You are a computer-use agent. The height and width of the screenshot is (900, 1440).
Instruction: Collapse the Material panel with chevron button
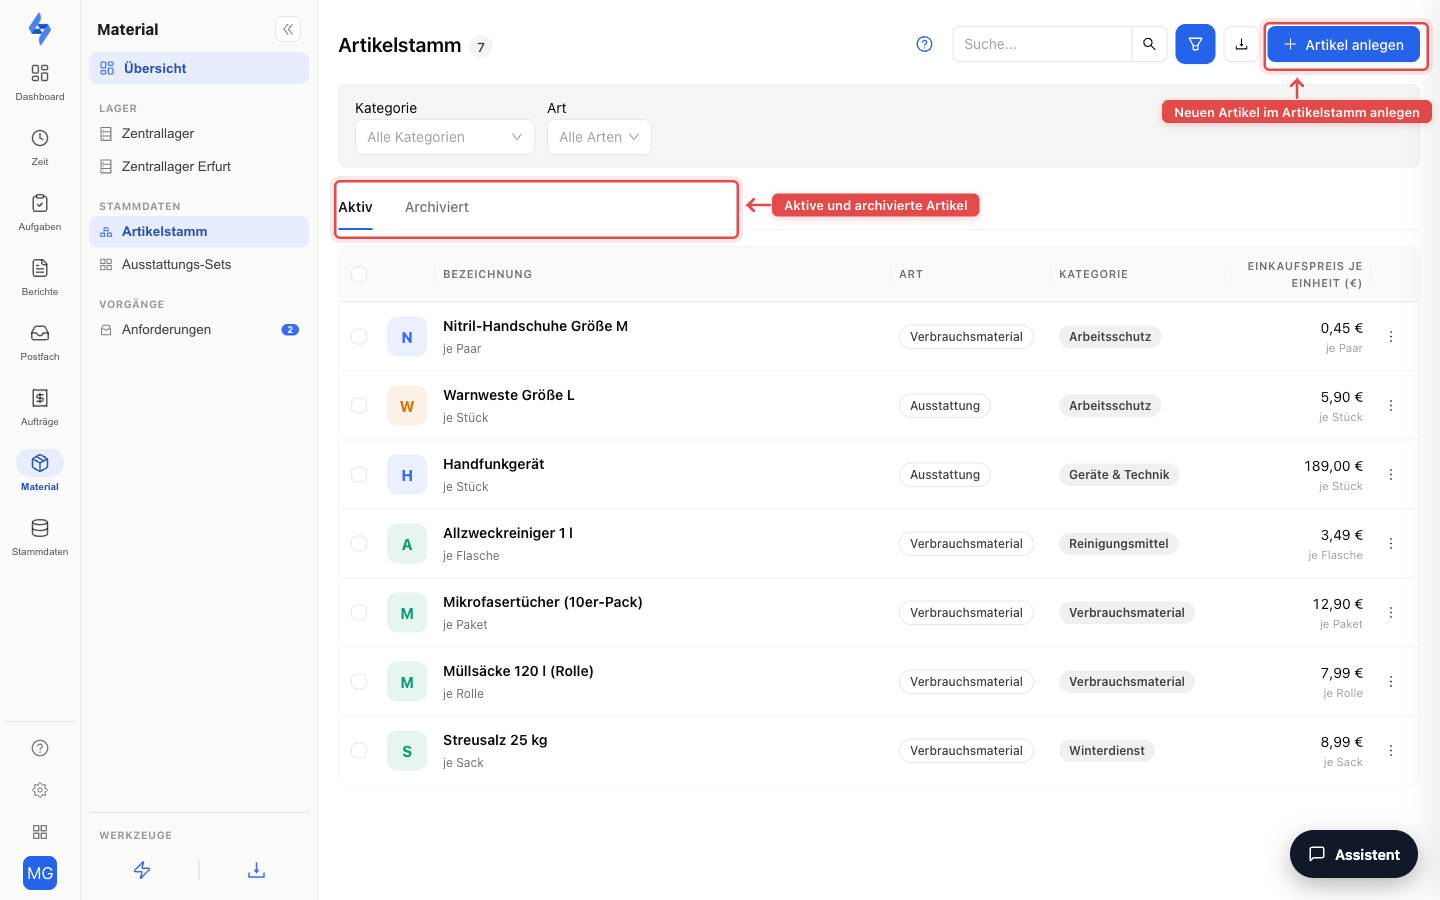tap(288, 29)
